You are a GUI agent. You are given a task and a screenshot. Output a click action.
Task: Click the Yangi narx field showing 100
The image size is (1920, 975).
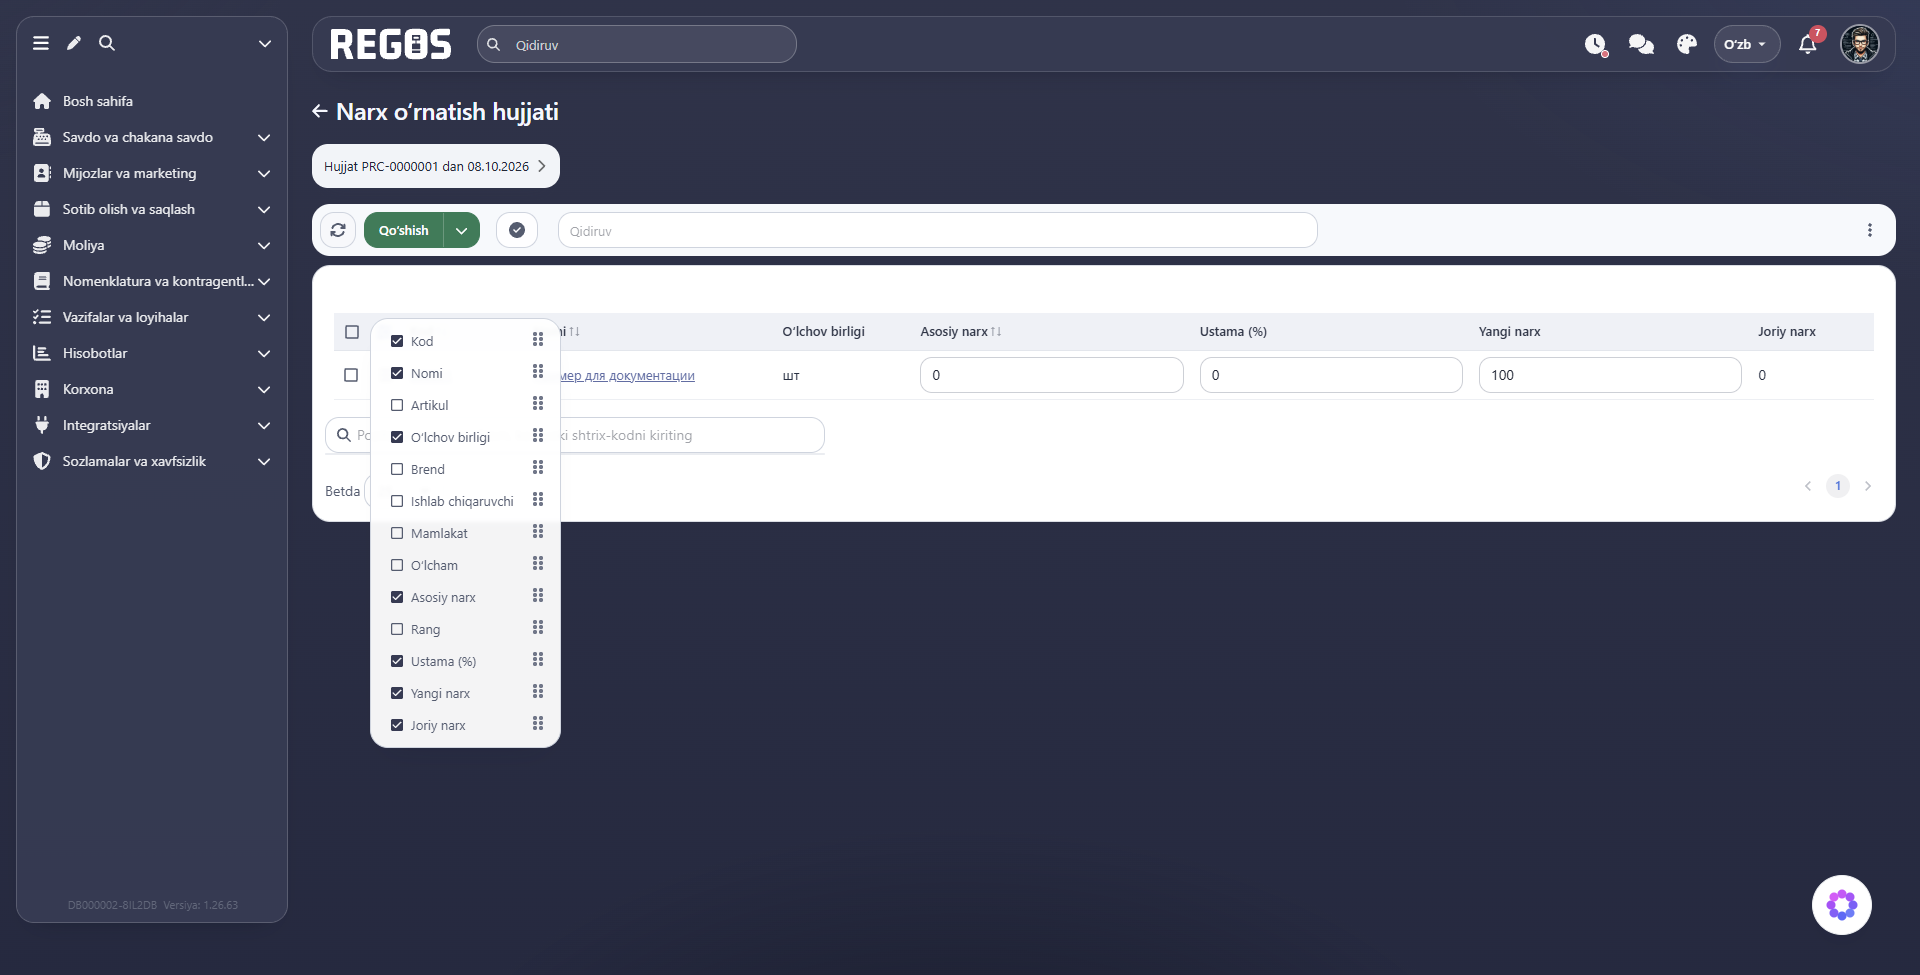tap(1610, 375)
